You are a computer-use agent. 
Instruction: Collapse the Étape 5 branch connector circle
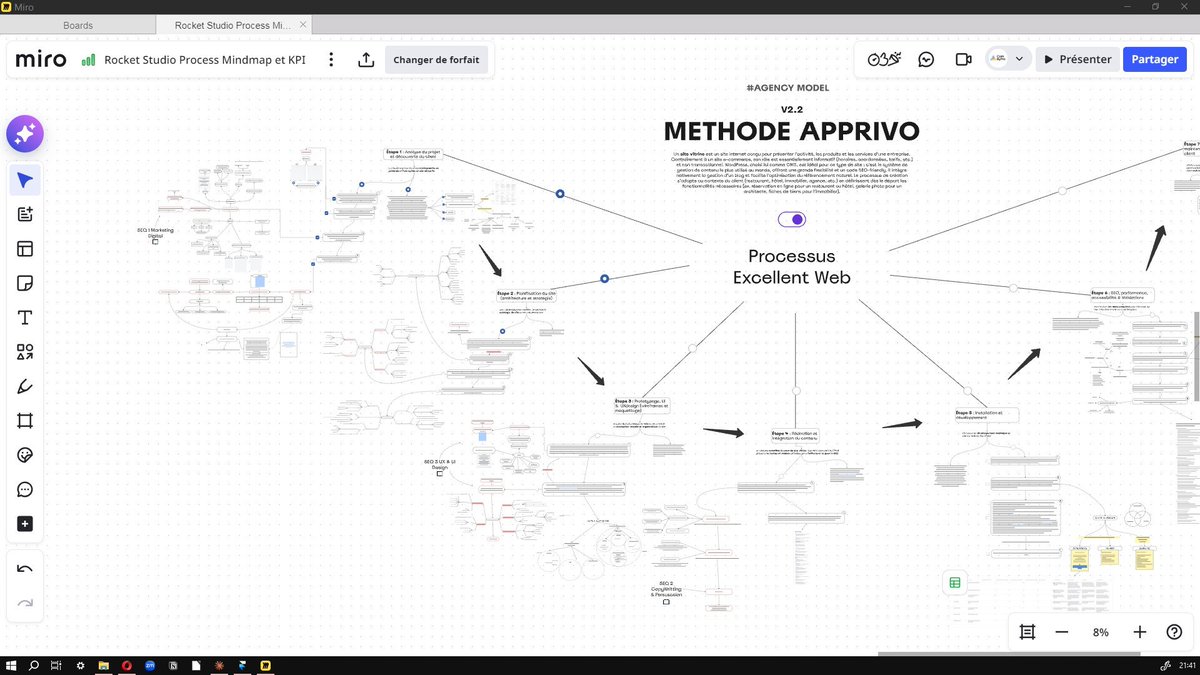point(967,390)
